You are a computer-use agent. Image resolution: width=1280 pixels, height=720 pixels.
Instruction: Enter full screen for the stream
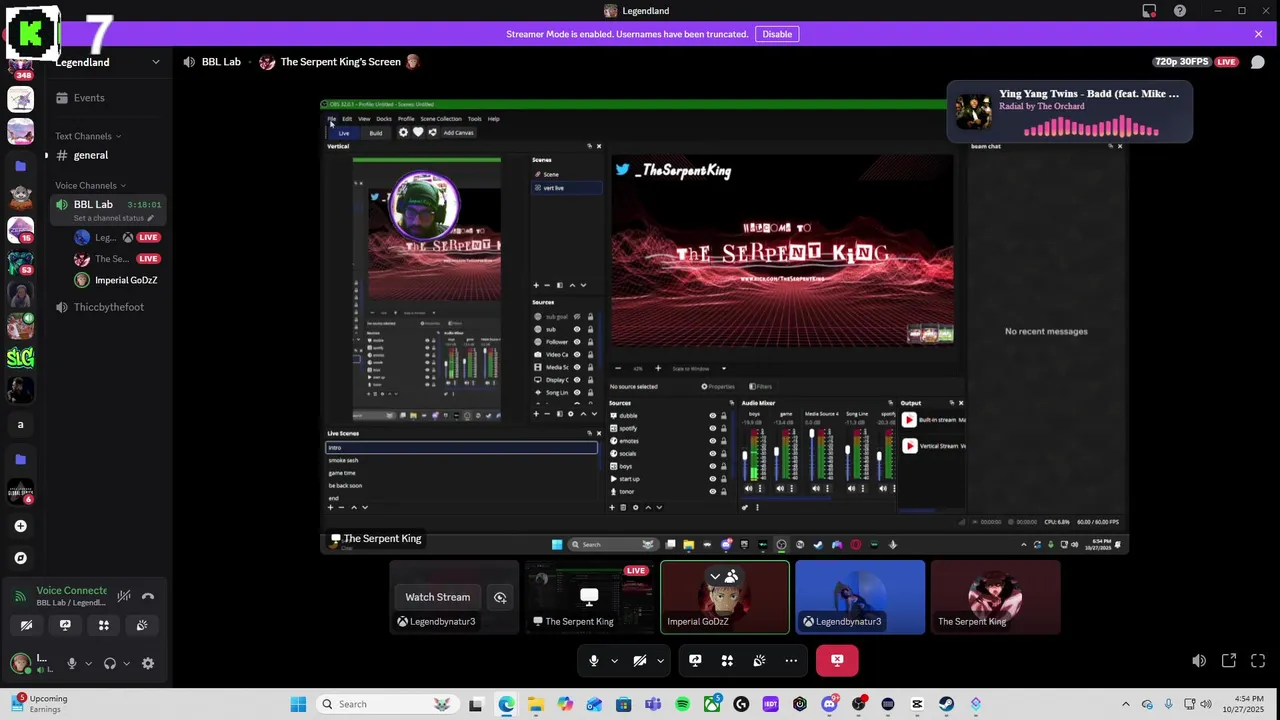coord(1258,660)
